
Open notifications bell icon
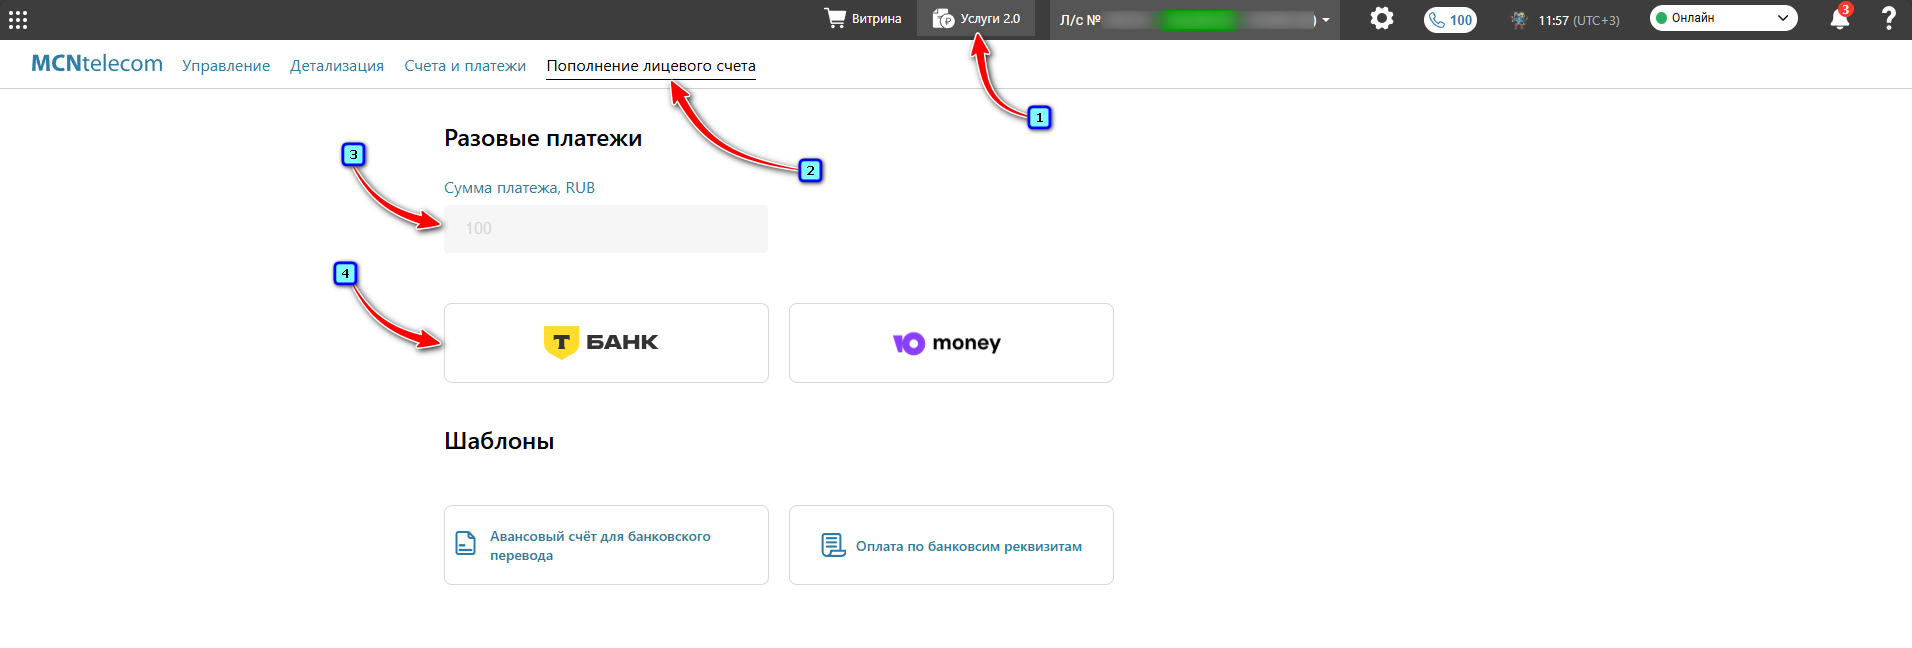pyautogui.click(x=1839, y=19)
